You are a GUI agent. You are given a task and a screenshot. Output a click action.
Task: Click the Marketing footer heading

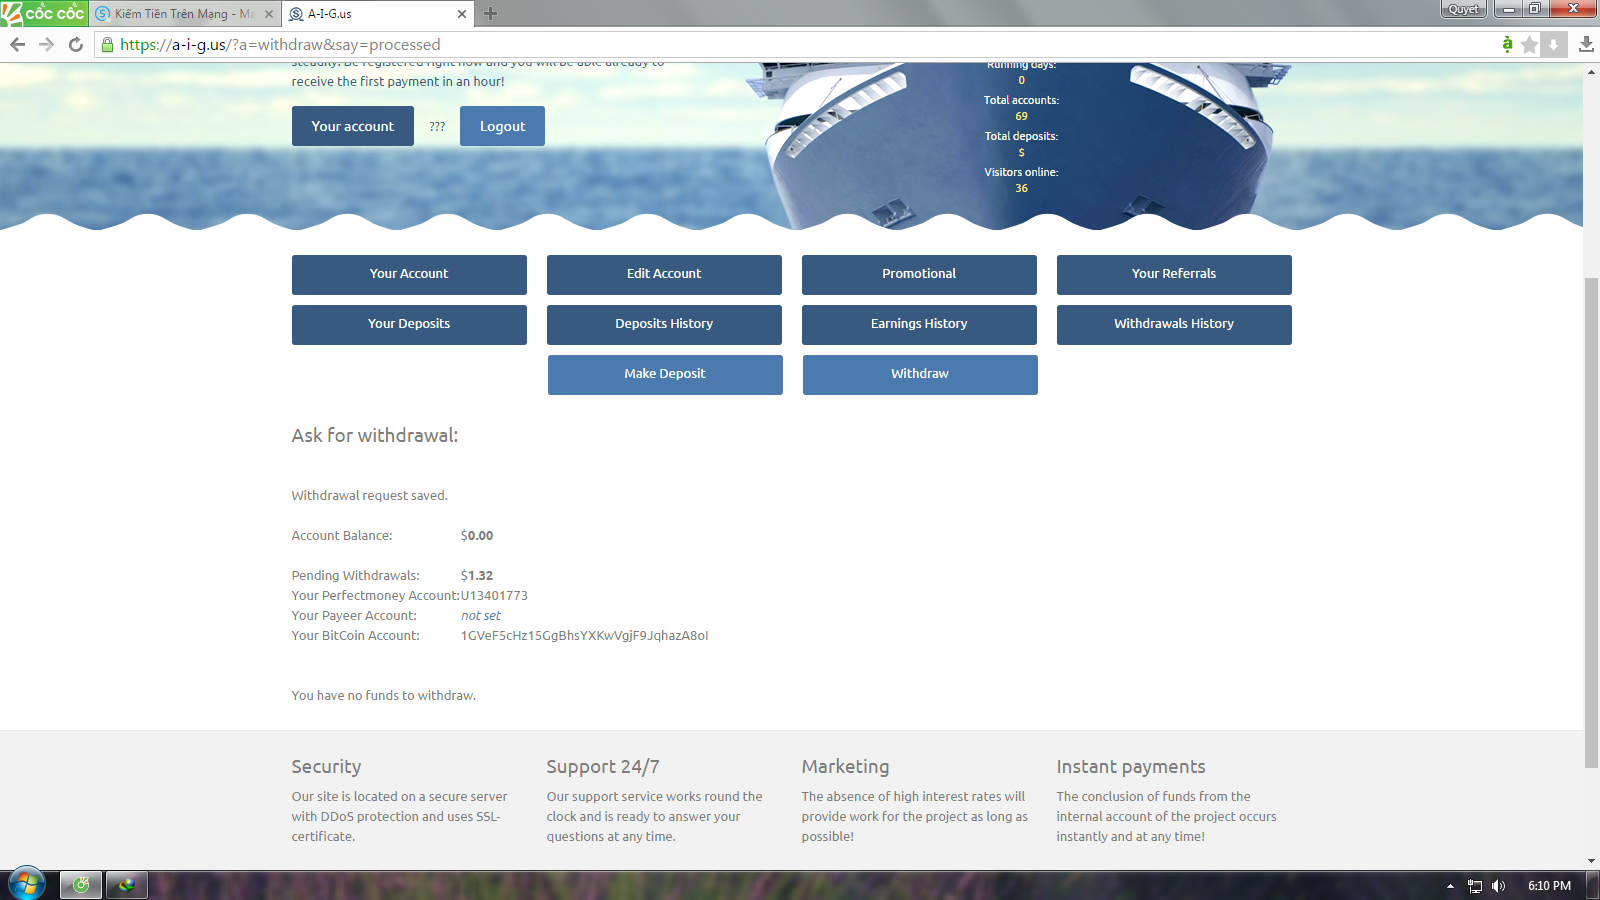[845, 766]
